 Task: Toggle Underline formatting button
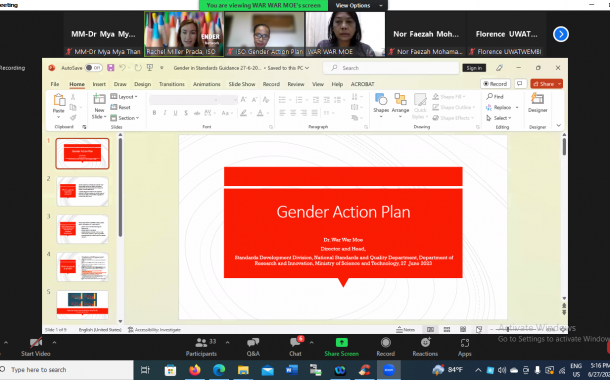[x=175, y=113]
